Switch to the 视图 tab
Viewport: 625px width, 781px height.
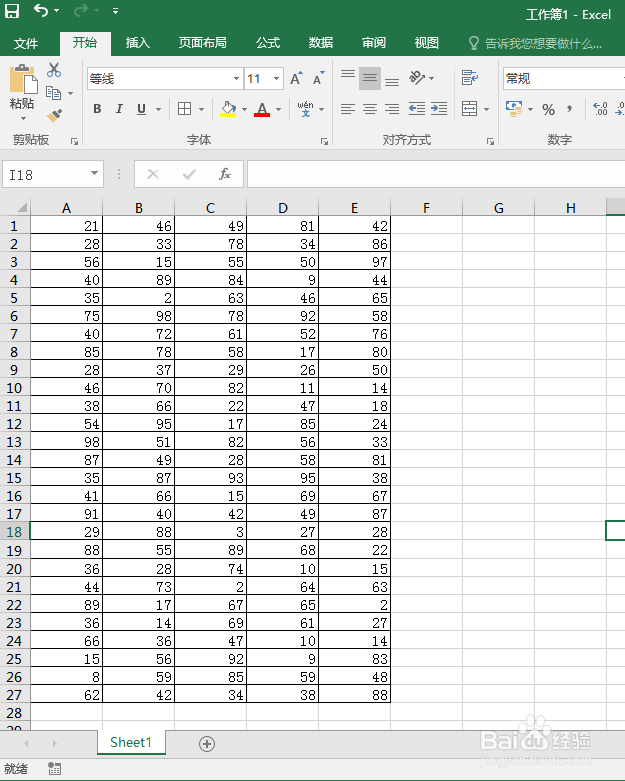(x=427, y=43)
